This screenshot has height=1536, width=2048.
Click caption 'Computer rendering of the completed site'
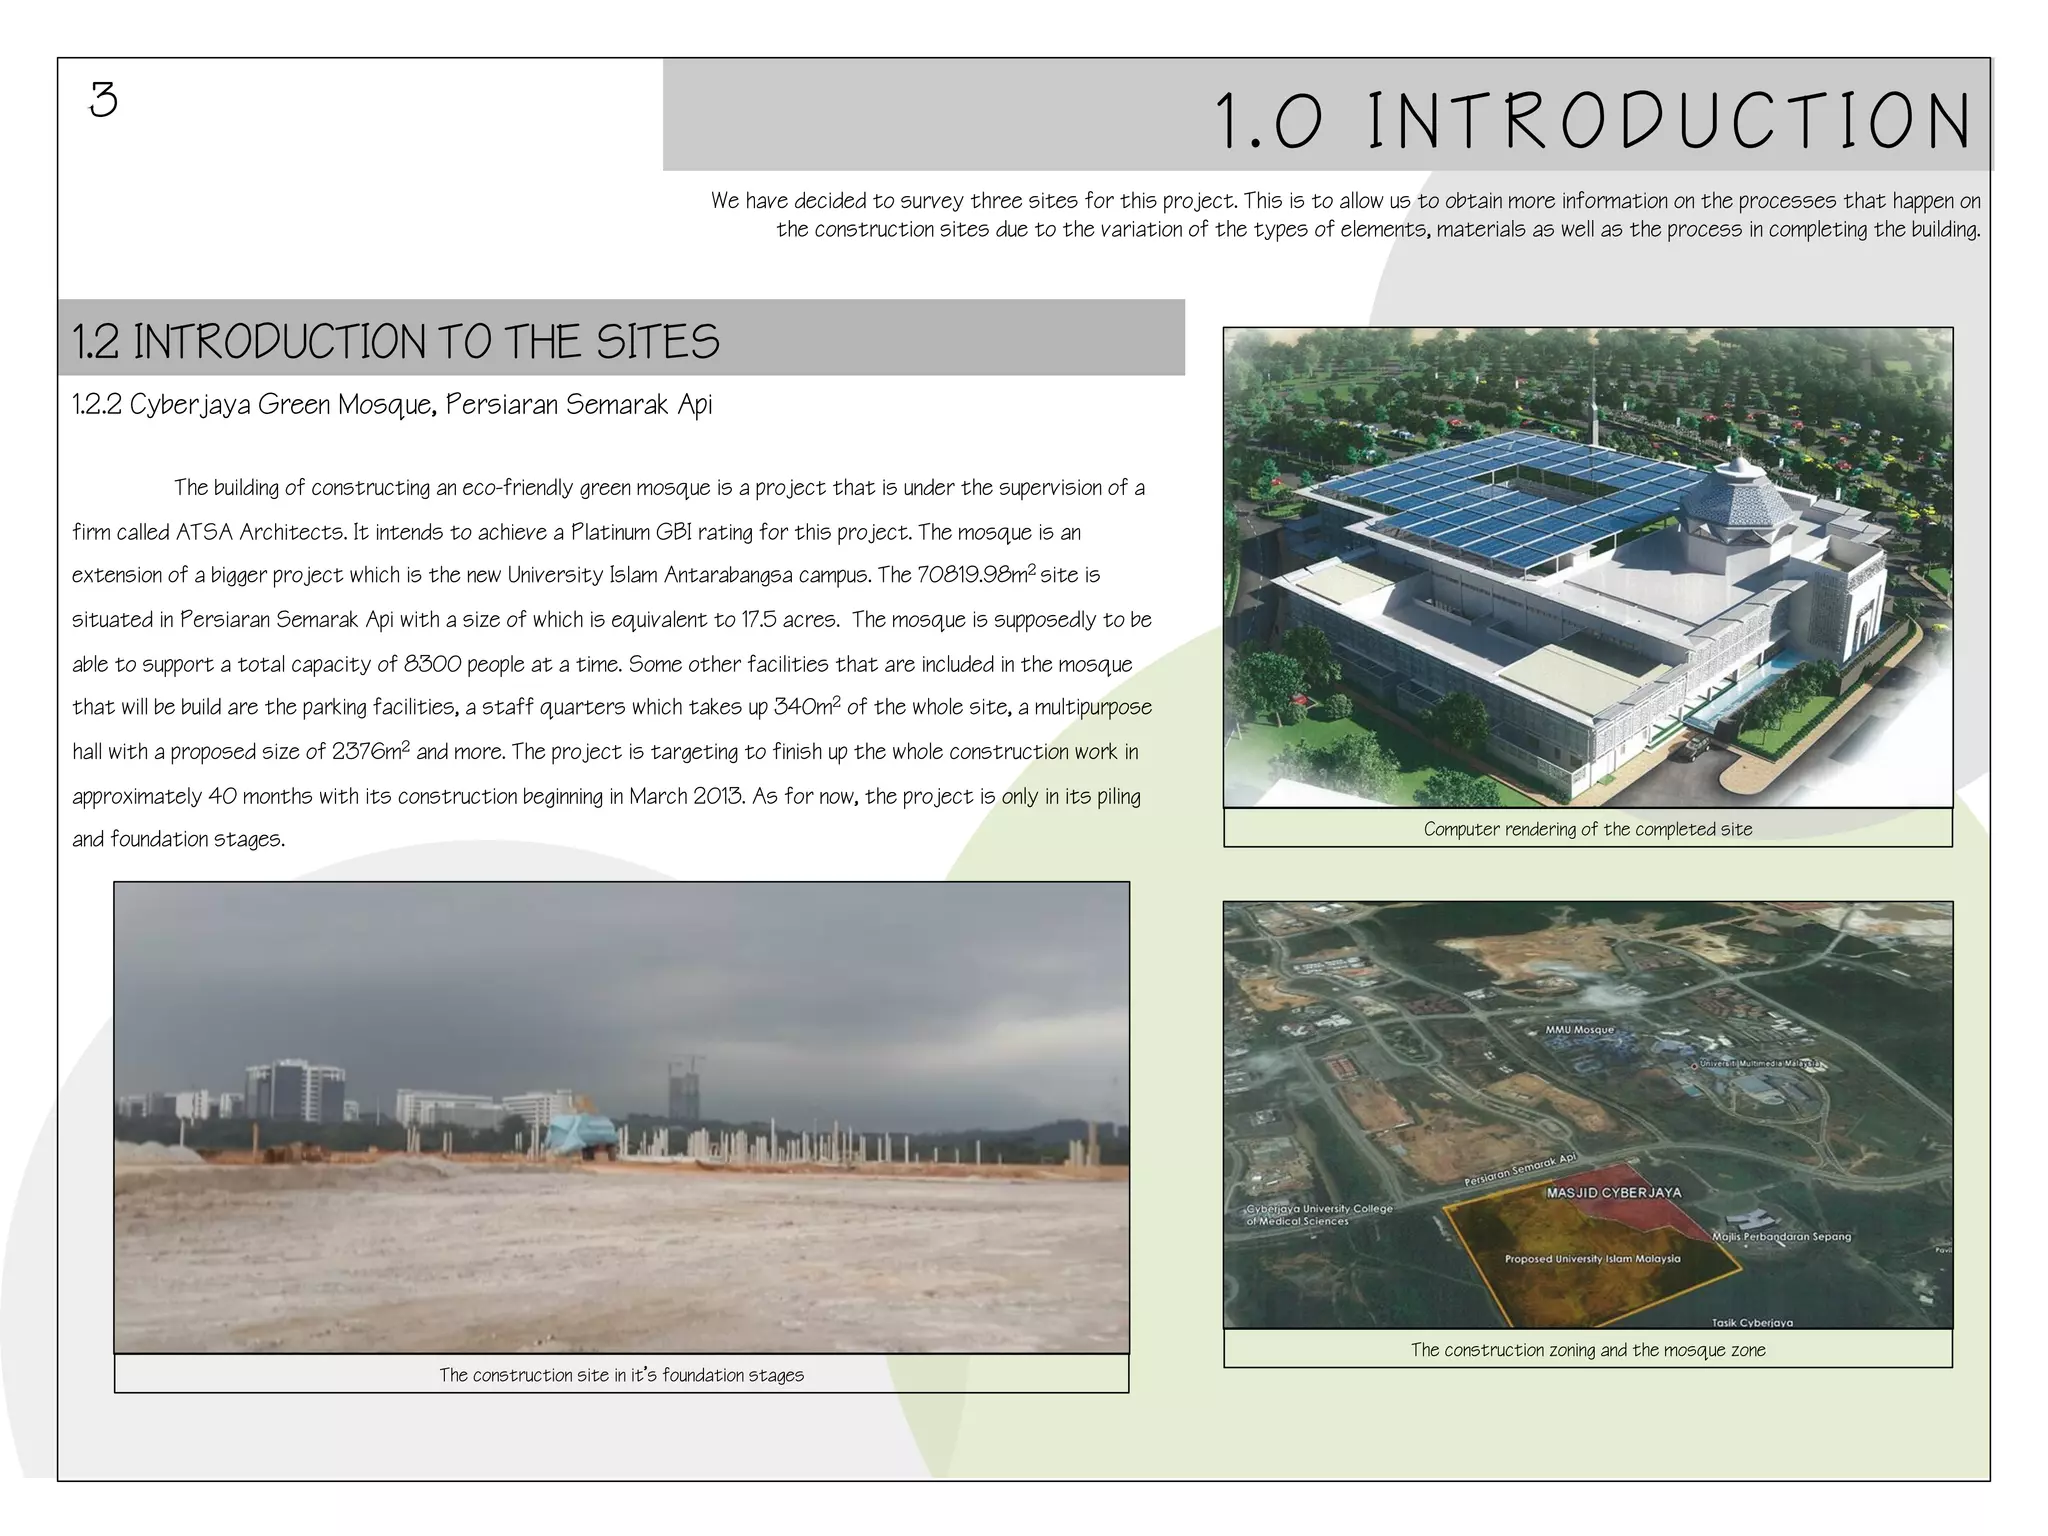click(x=1588, y=829)
